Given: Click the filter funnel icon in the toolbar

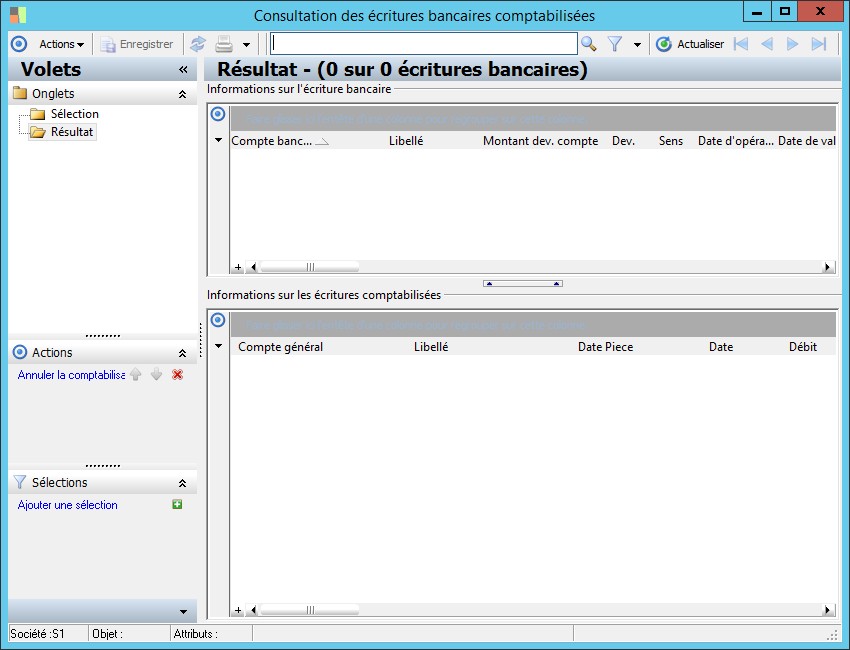Looking at the screenshot, I should point(615,44).
